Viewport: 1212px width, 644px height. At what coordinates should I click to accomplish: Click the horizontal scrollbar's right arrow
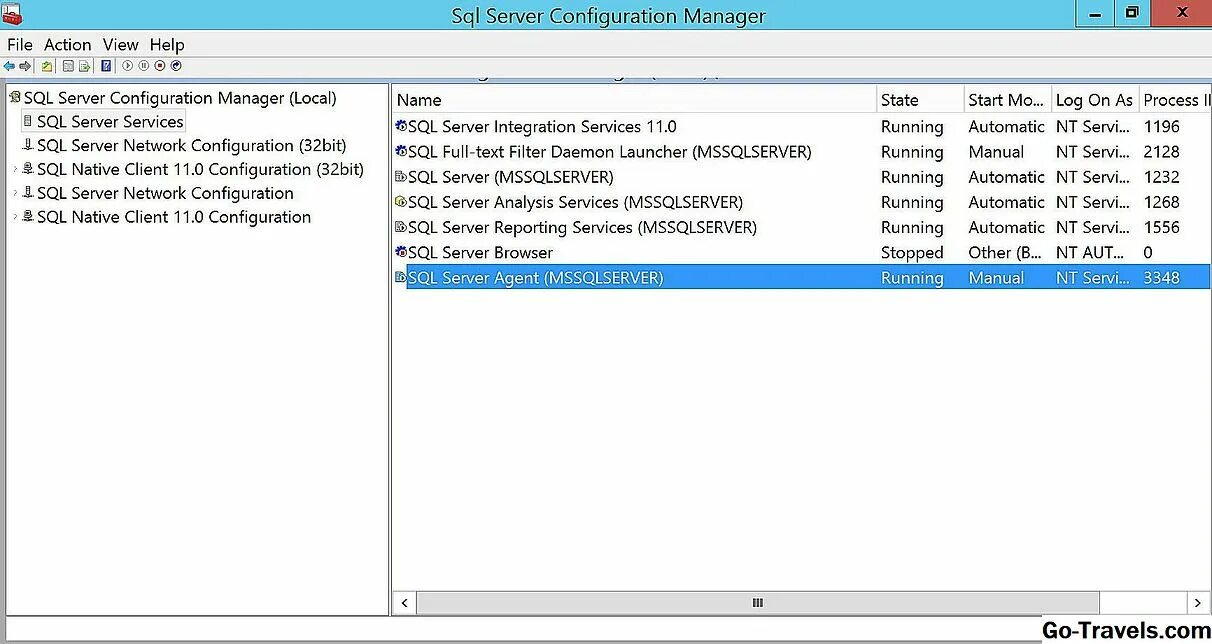click(x=1197, y=603)
